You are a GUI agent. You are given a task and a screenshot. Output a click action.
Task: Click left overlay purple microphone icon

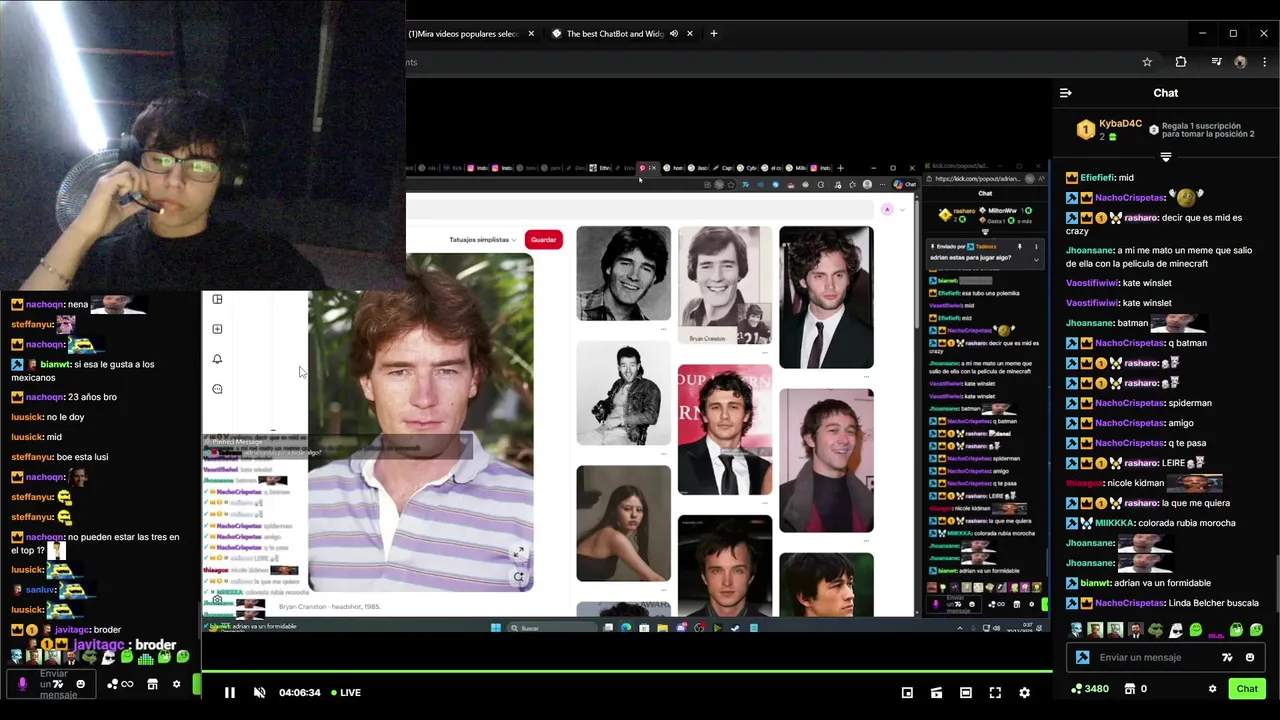pos(22,684)
